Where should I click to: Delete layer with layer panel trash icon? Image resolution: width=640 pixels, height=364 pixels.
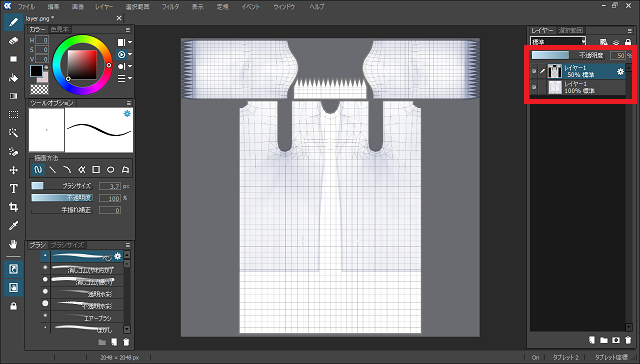pyautogui.click(x=628, y=340)
